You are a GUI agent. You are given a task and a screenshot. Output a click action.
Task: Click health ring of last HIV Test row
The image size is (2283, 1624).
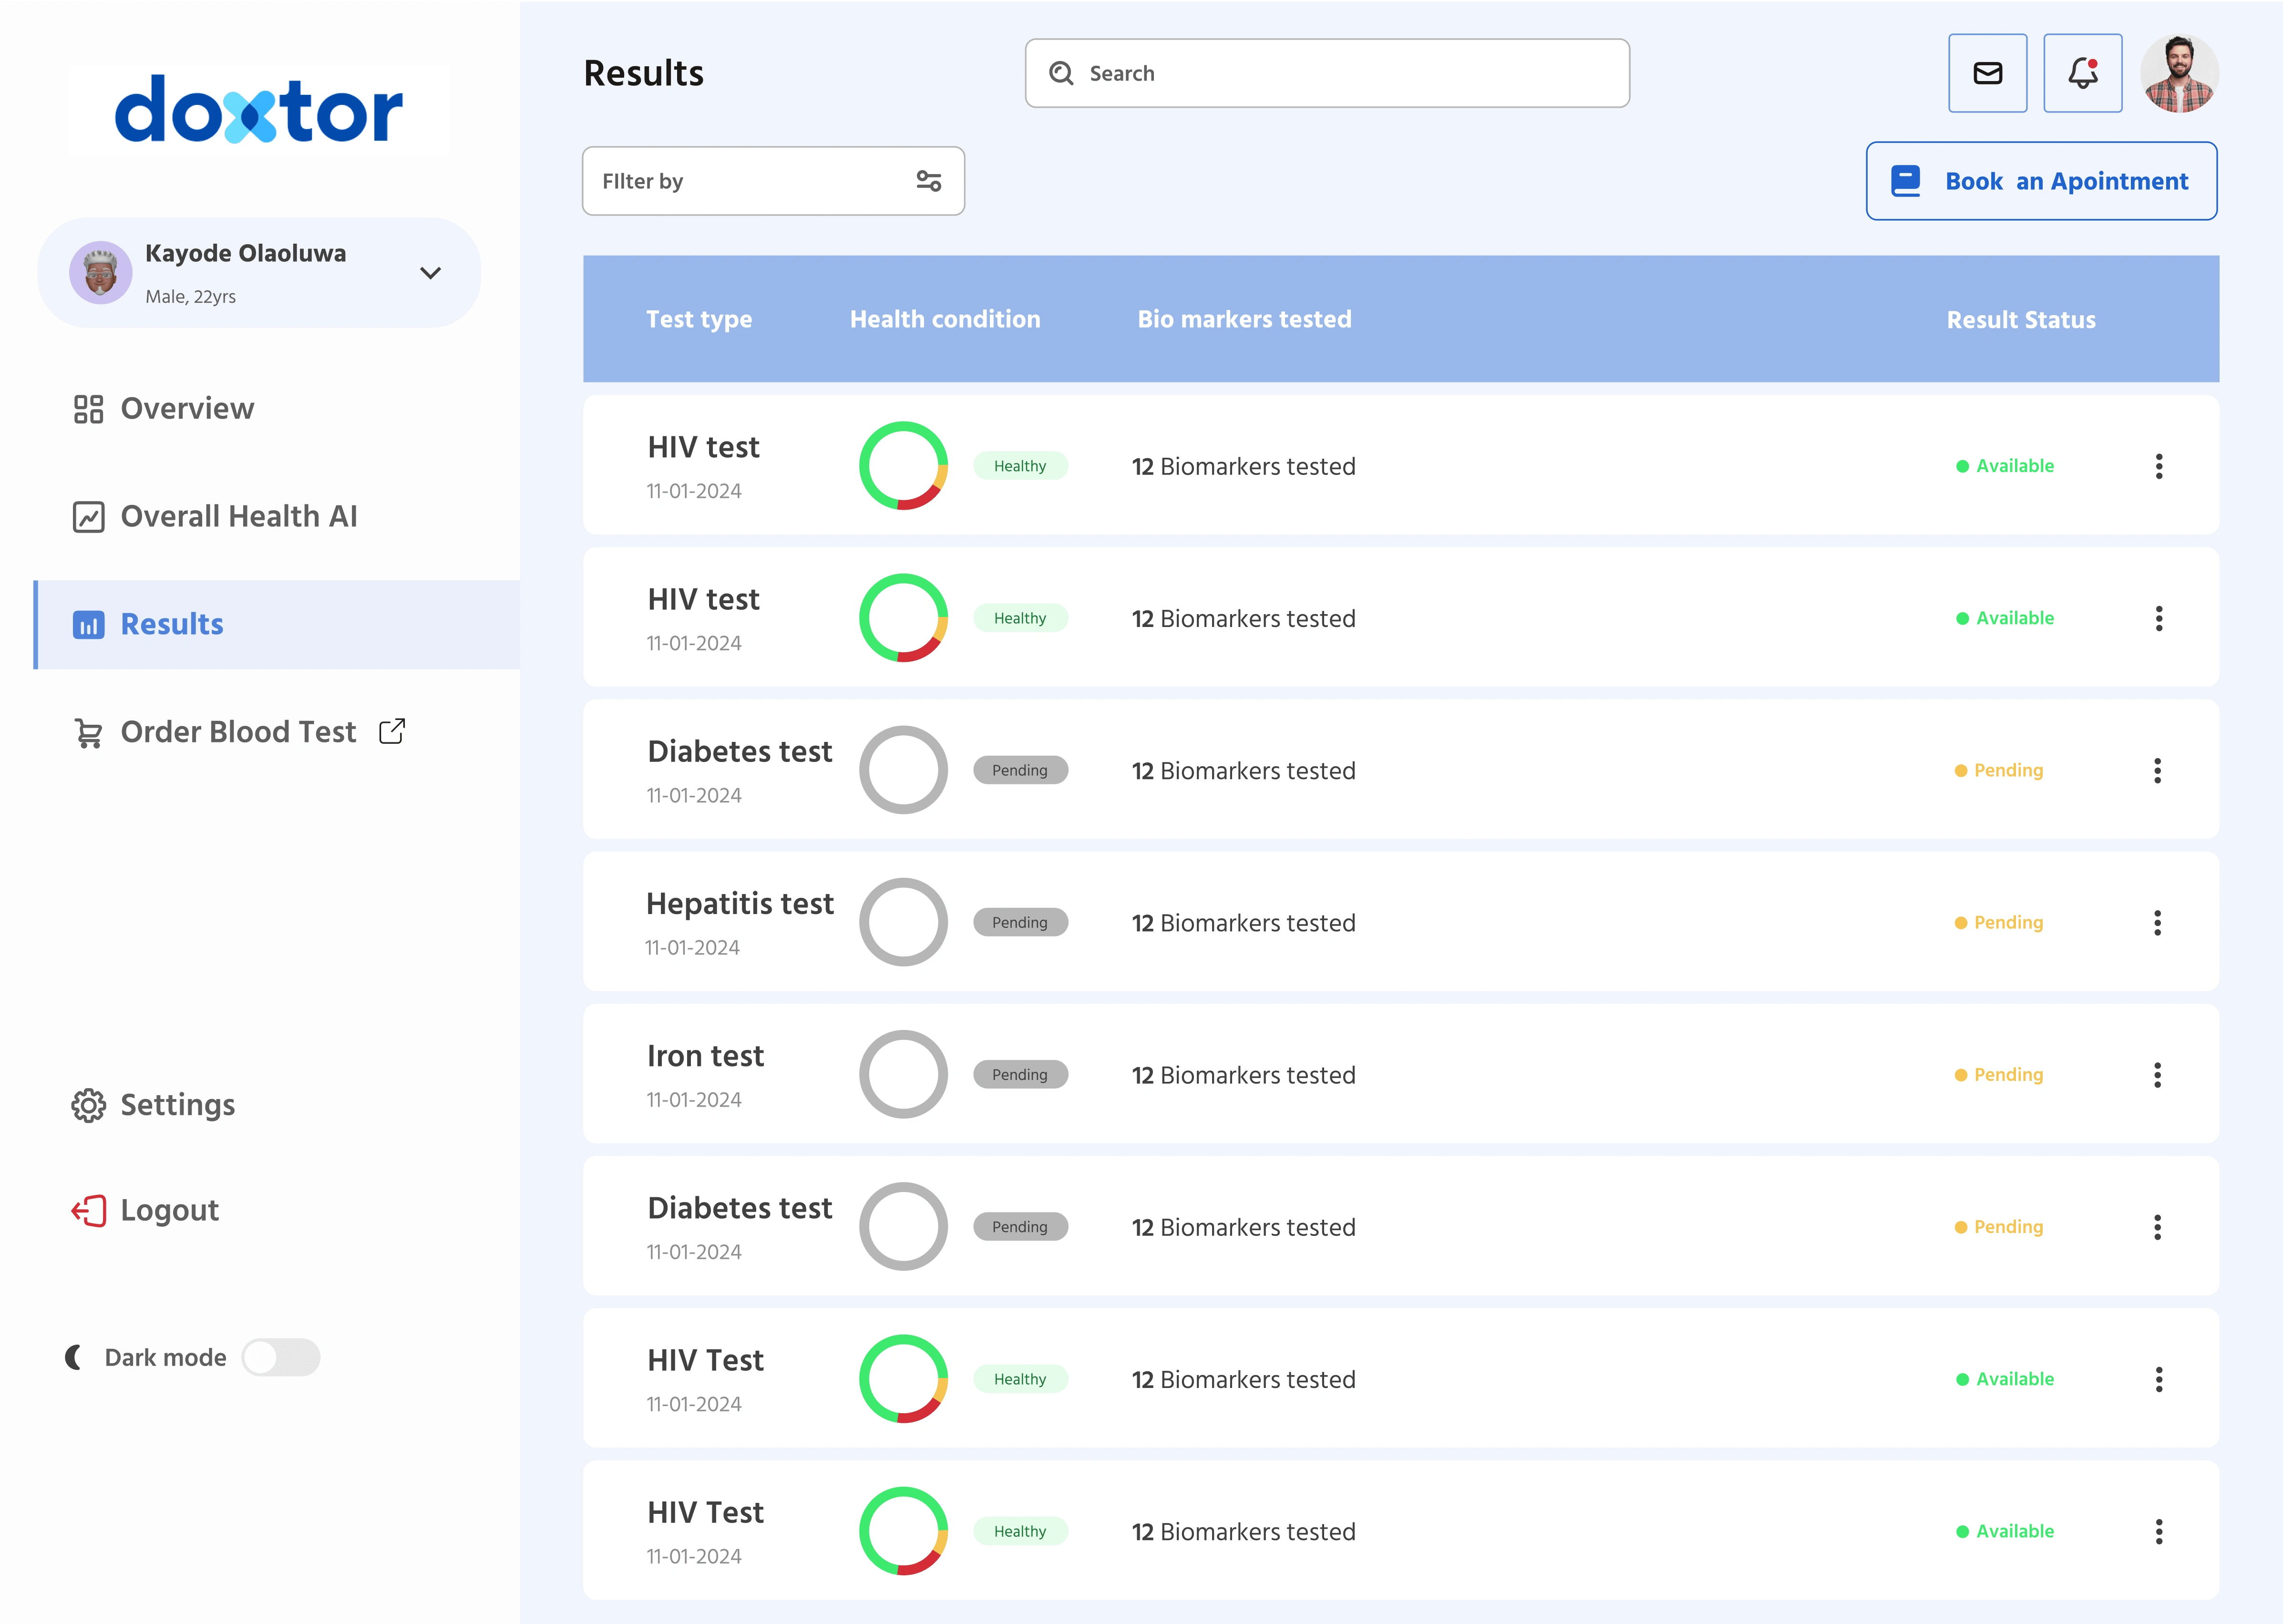point(903,1531)
